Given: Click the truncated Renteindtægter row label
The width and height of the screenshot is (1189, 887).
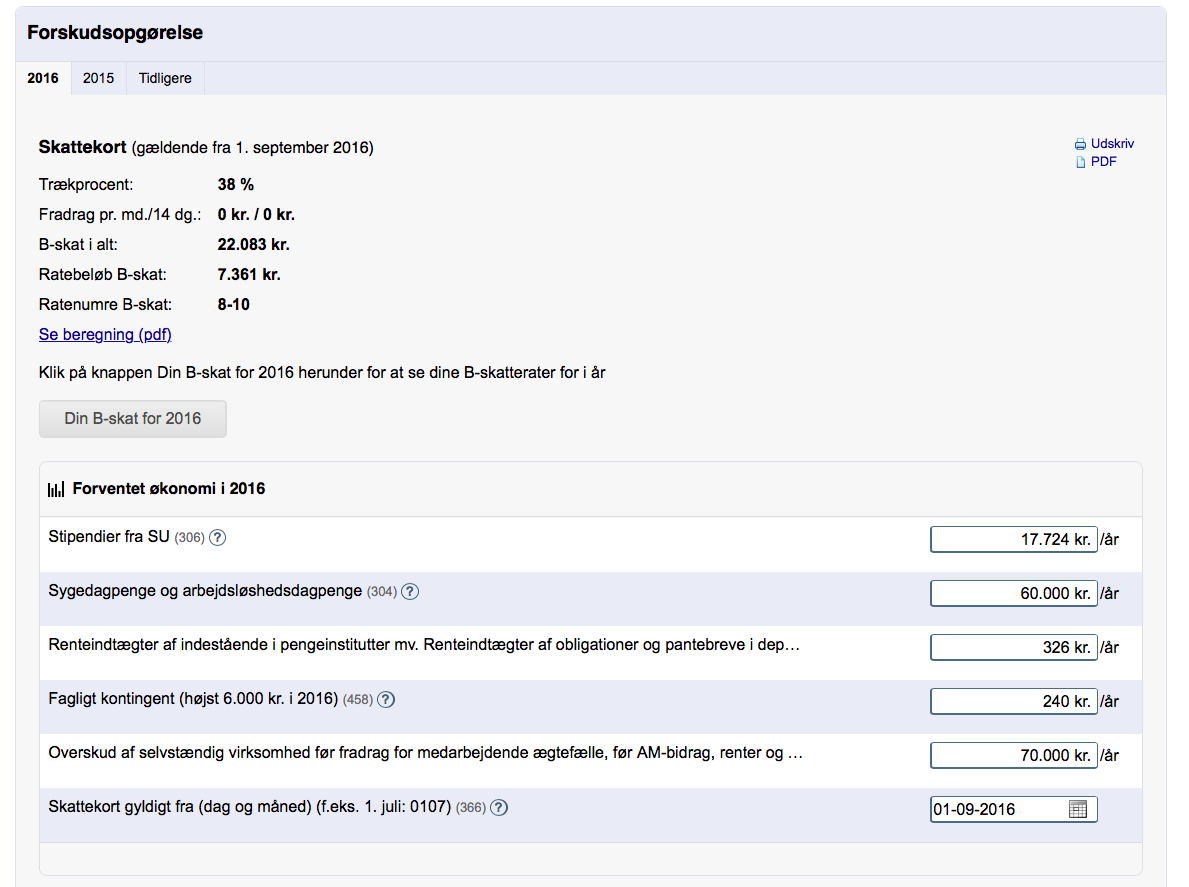Looking at the screenshot, I should coord(424,645).
